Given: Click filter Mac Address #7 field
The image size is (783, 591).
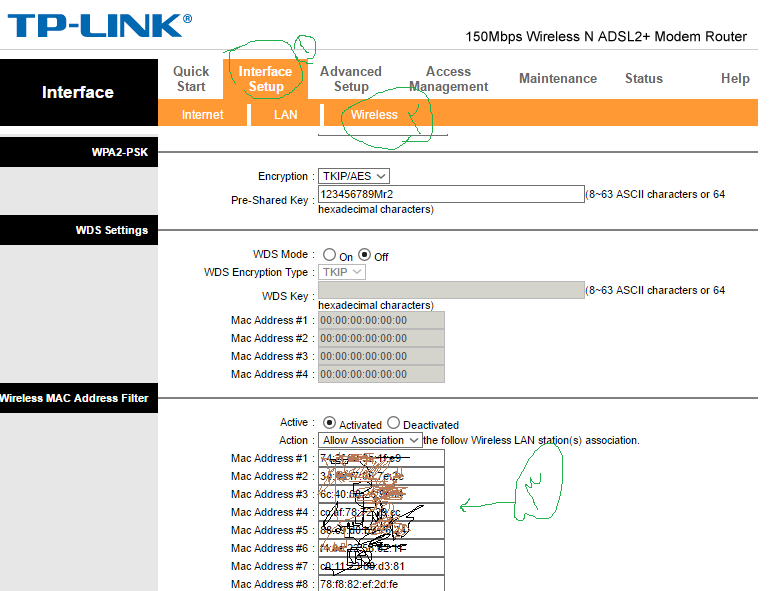Looking at the screenshot, I should click(x=381, y=566).
